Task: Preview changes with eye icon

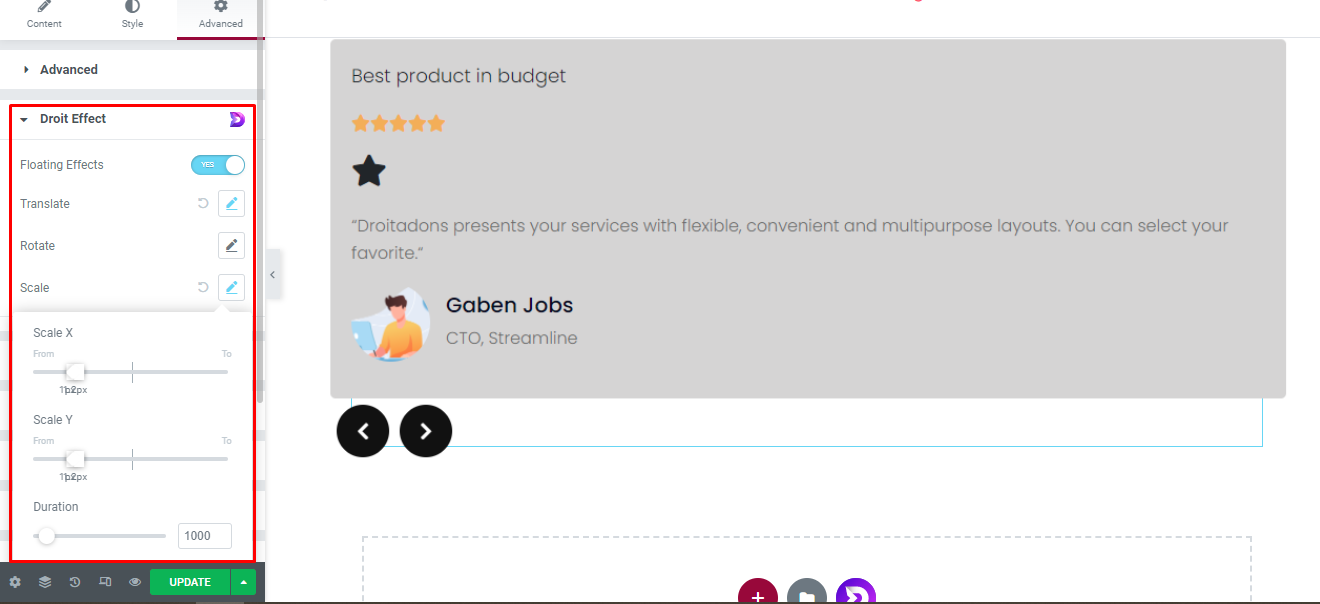Action: (x=135, y=582)
